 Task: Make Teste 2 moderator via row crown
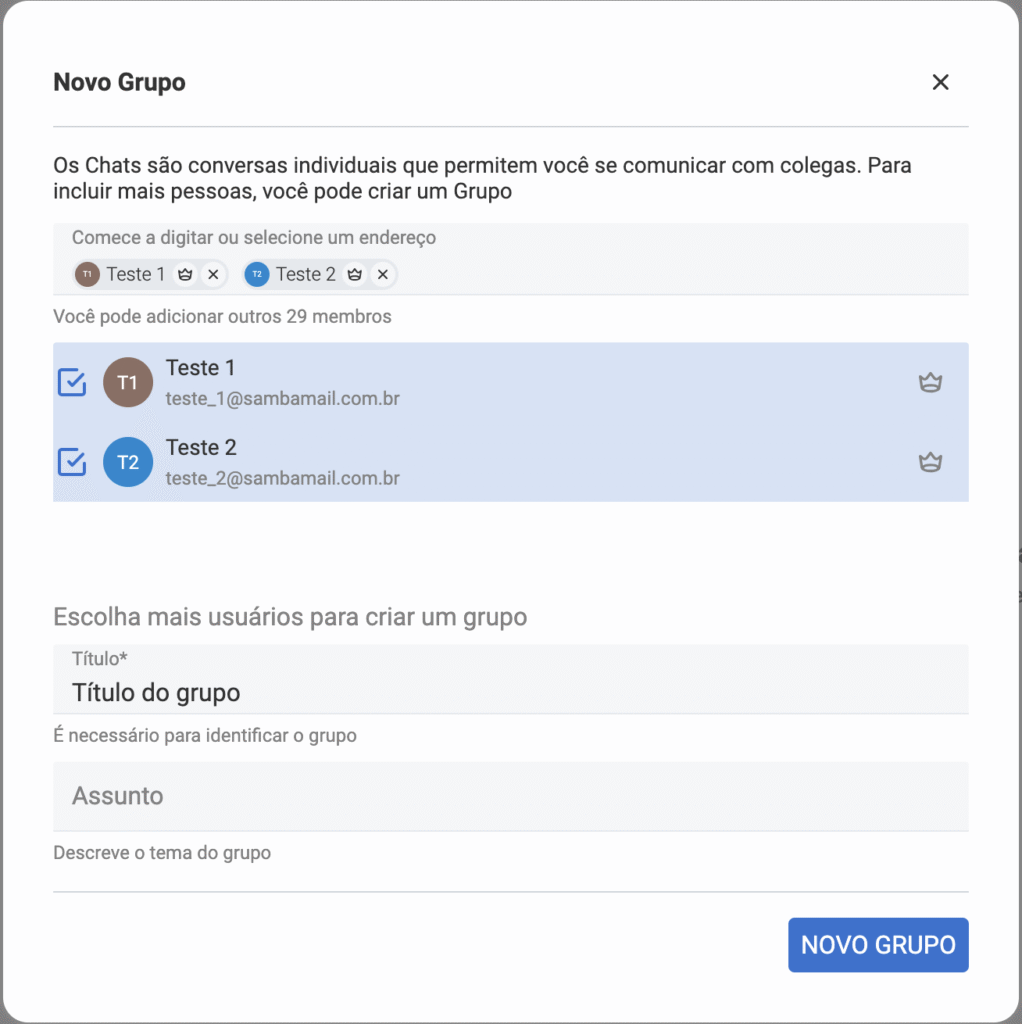point(930,462)
